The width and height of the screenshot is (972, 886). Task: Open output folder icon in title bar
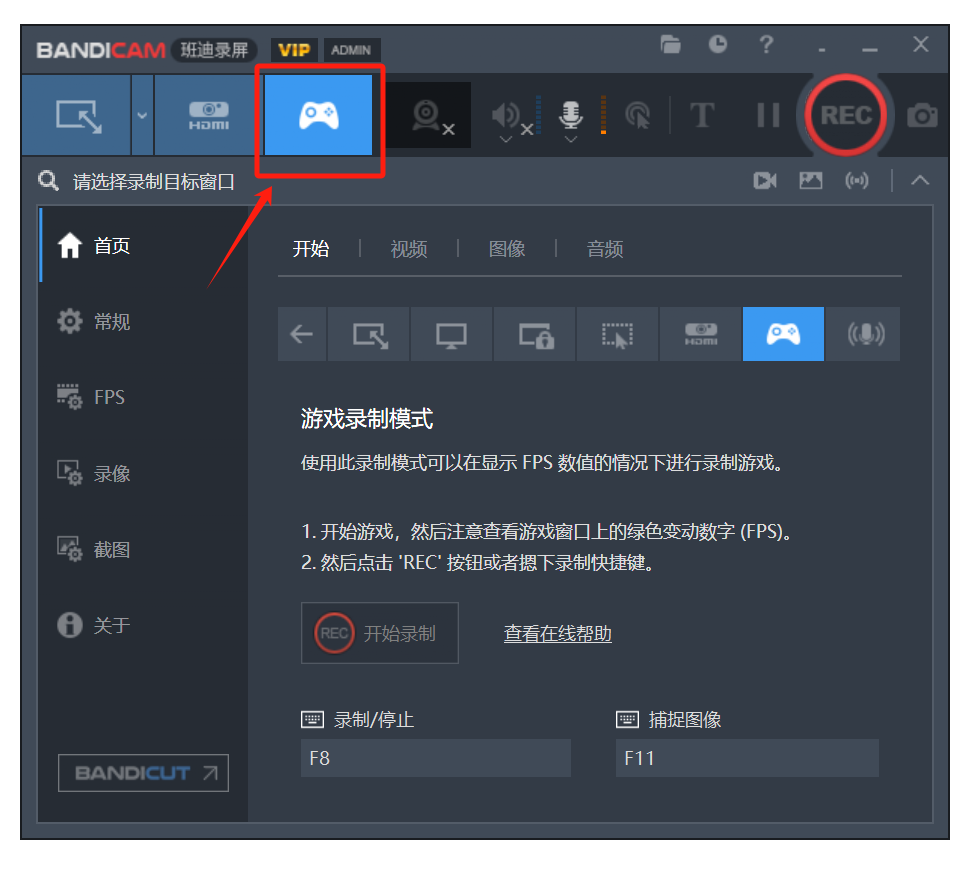670,45
